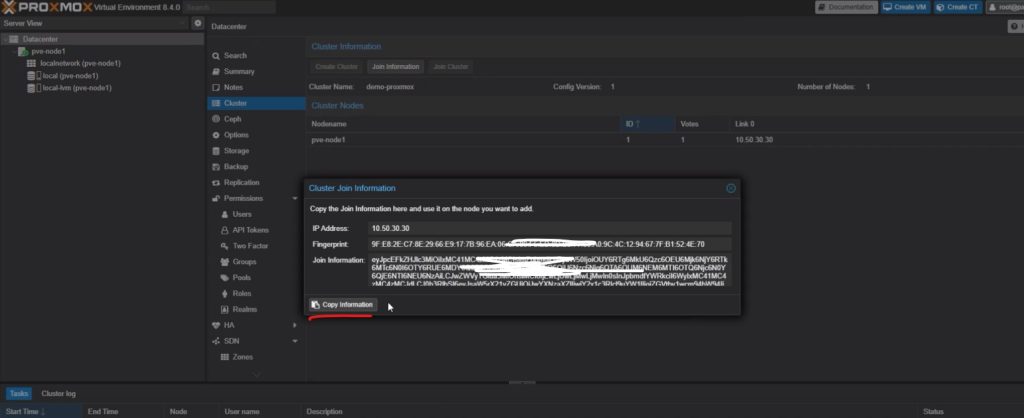Click the Join Cluster button
Viewport: 1024px width, 418px height.
(451, 67)
